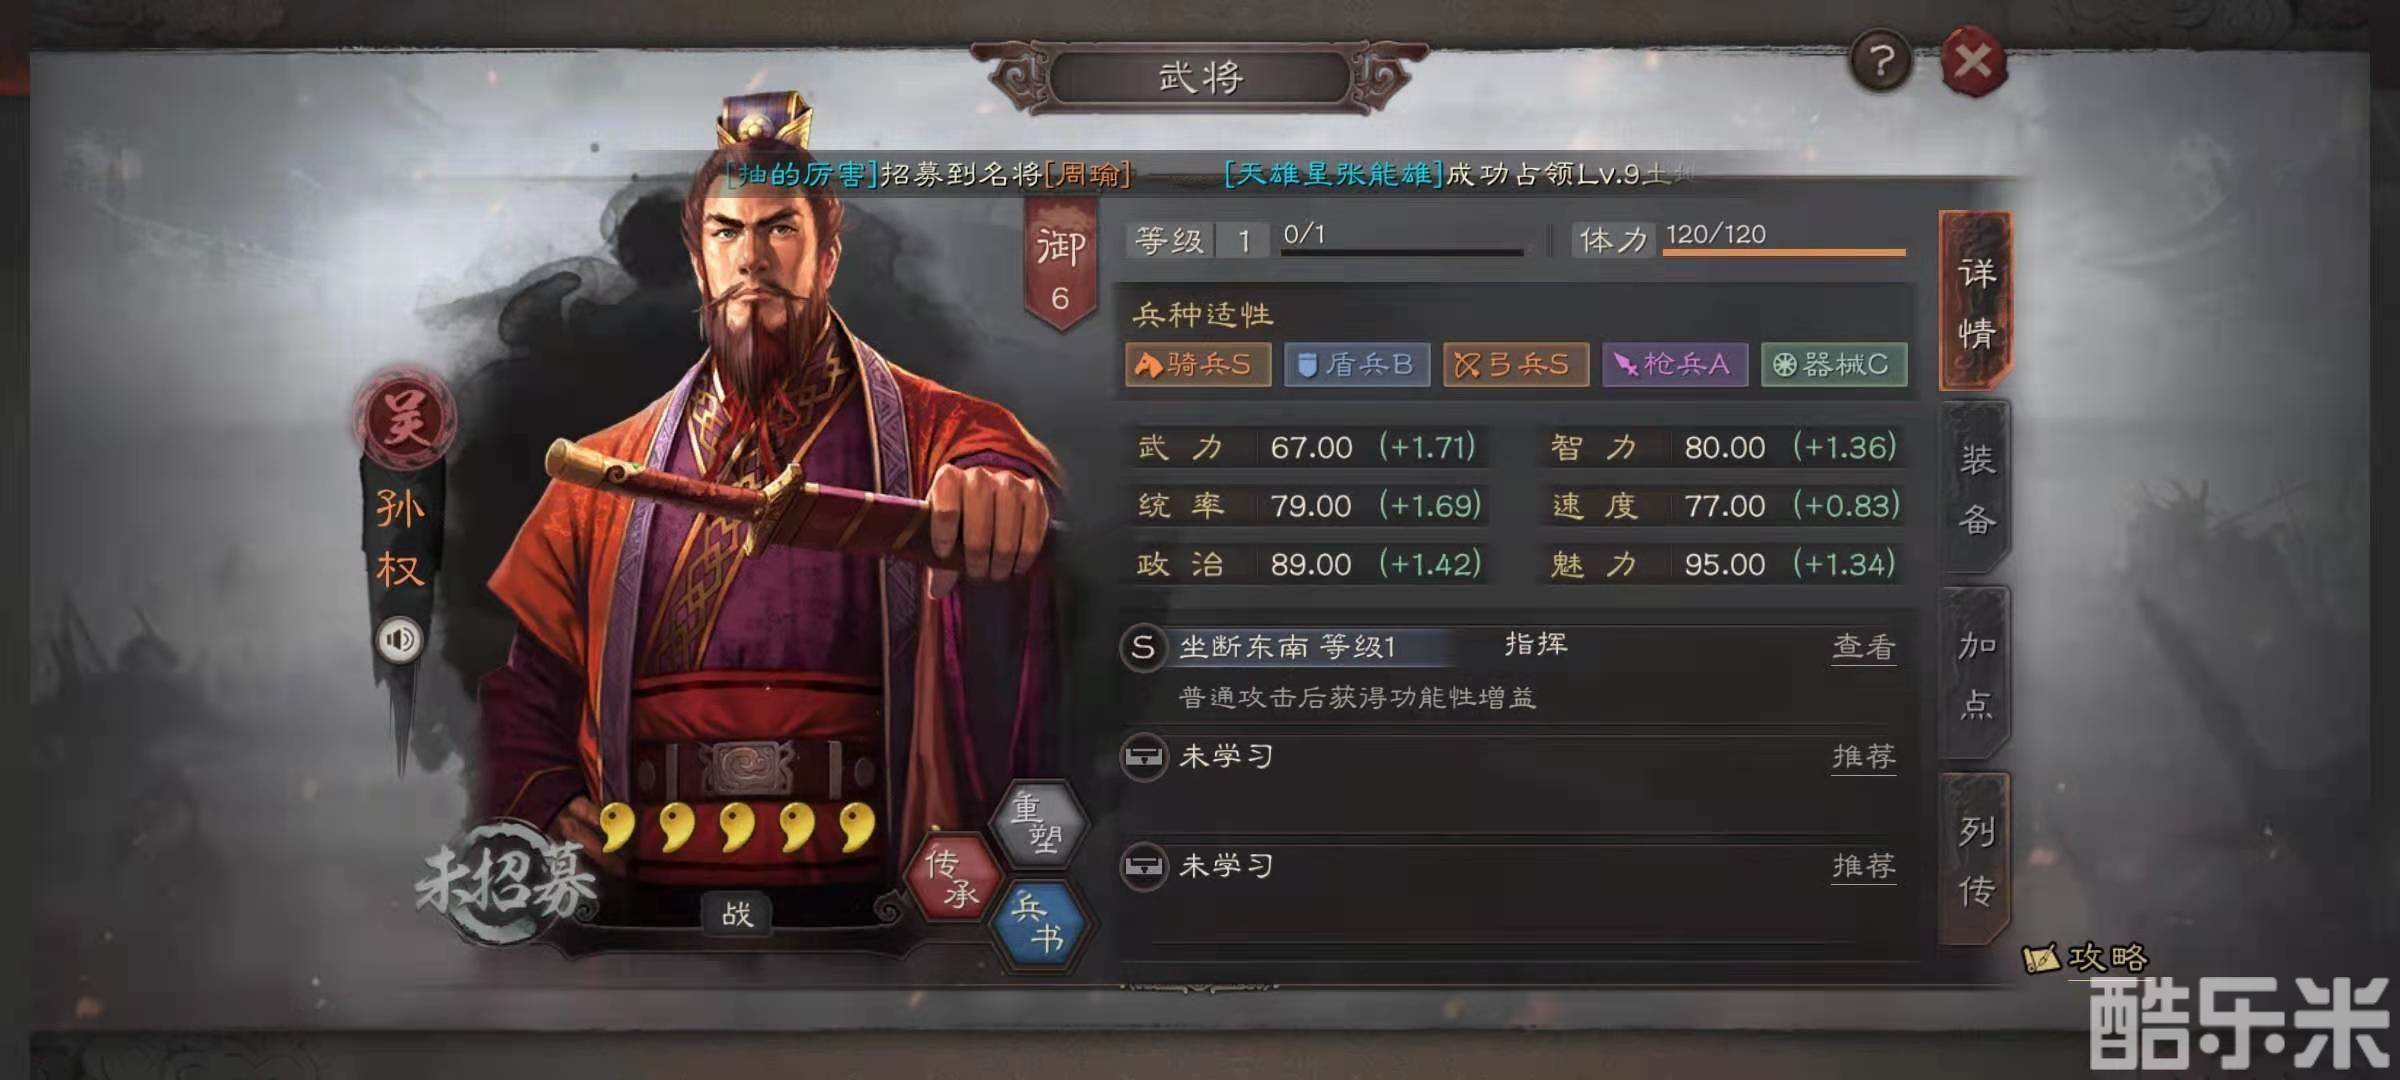This screenshot has height=1080, width=2400.
Task: Open the 传承 red hexagon button
Action: [952, 876]
